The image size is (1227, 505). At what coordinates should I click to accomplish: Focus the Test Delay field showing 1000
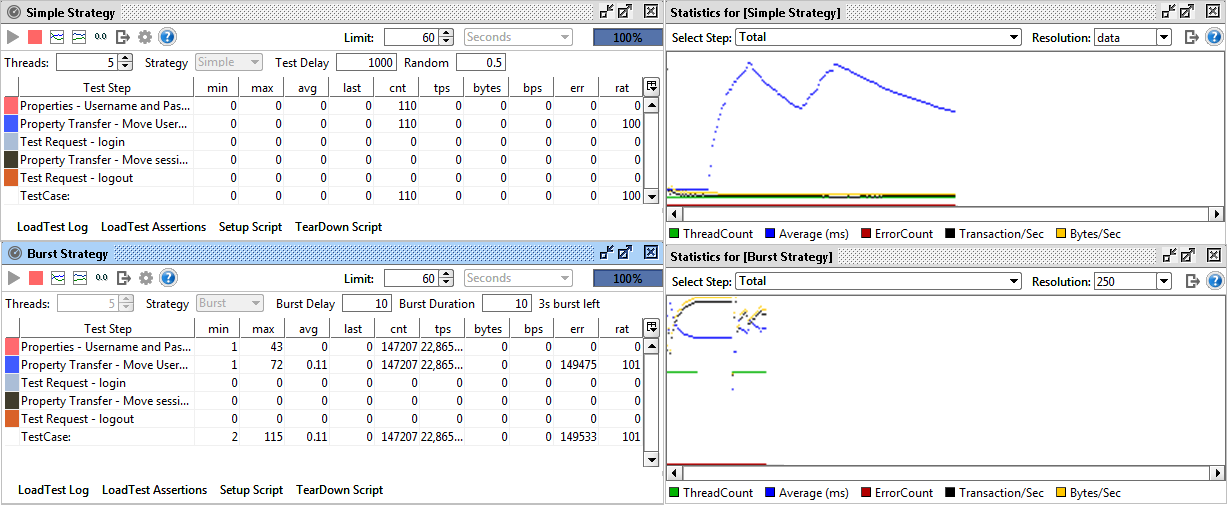pos(366,62)
